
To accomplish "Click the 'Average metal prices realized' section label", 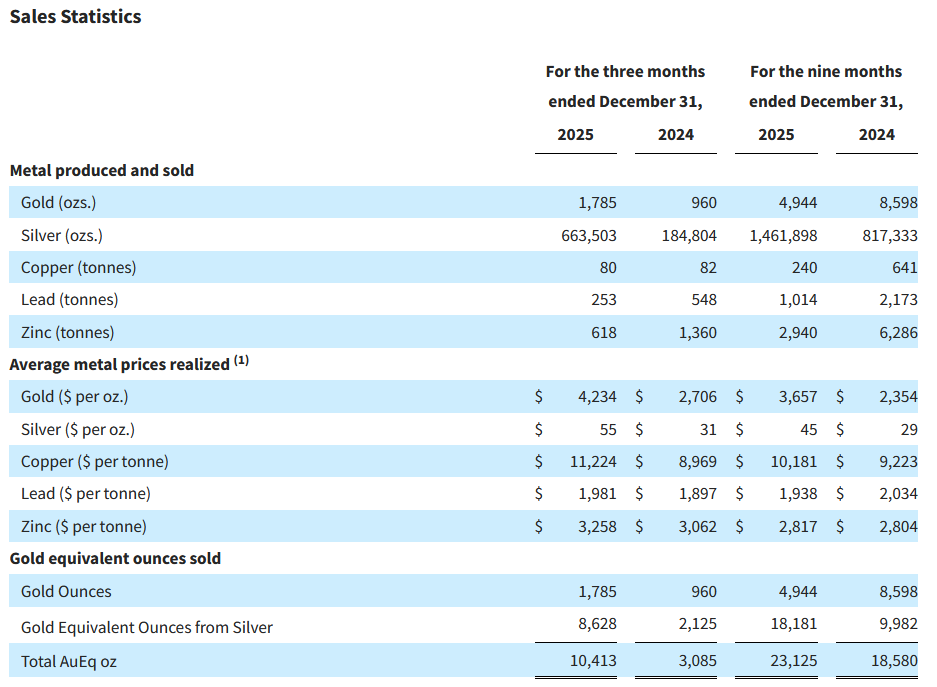I will 119,365.
